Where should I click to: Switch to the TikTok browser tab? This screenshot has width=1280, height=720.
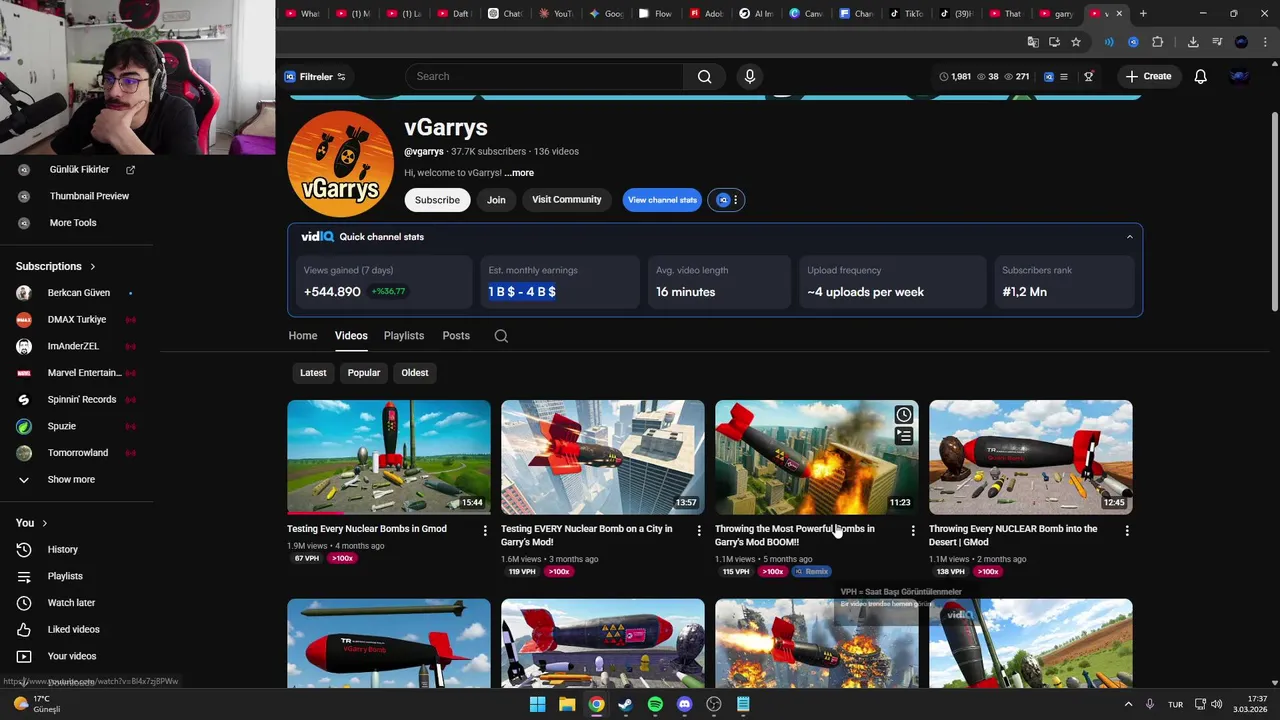click(x=906, y=14)
